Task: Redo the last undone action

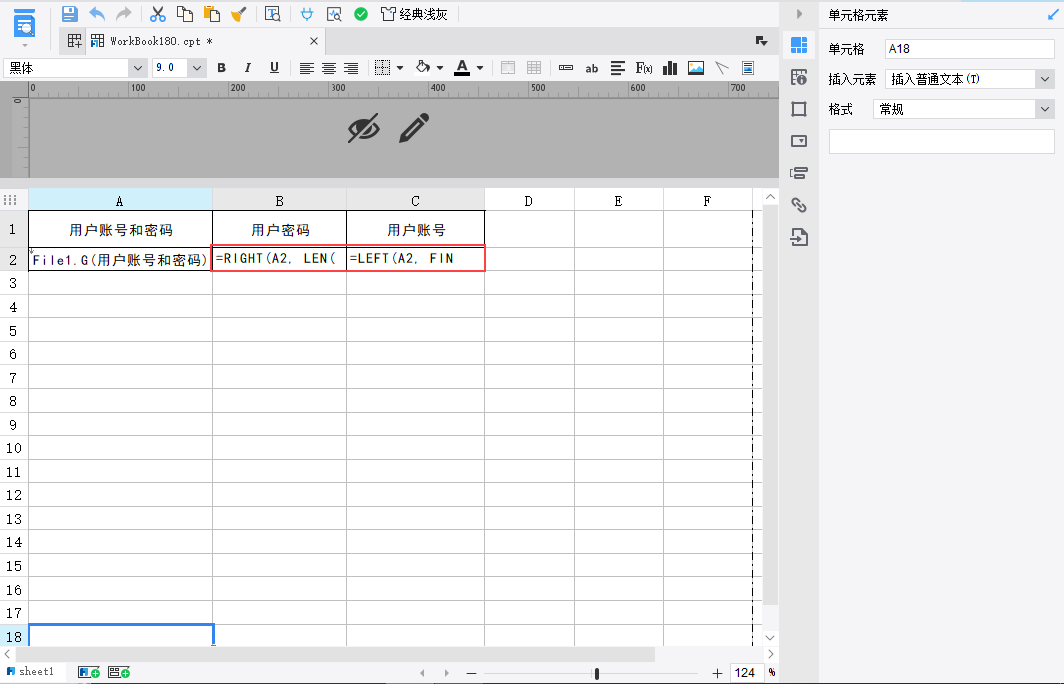Action: coord(124,14)
